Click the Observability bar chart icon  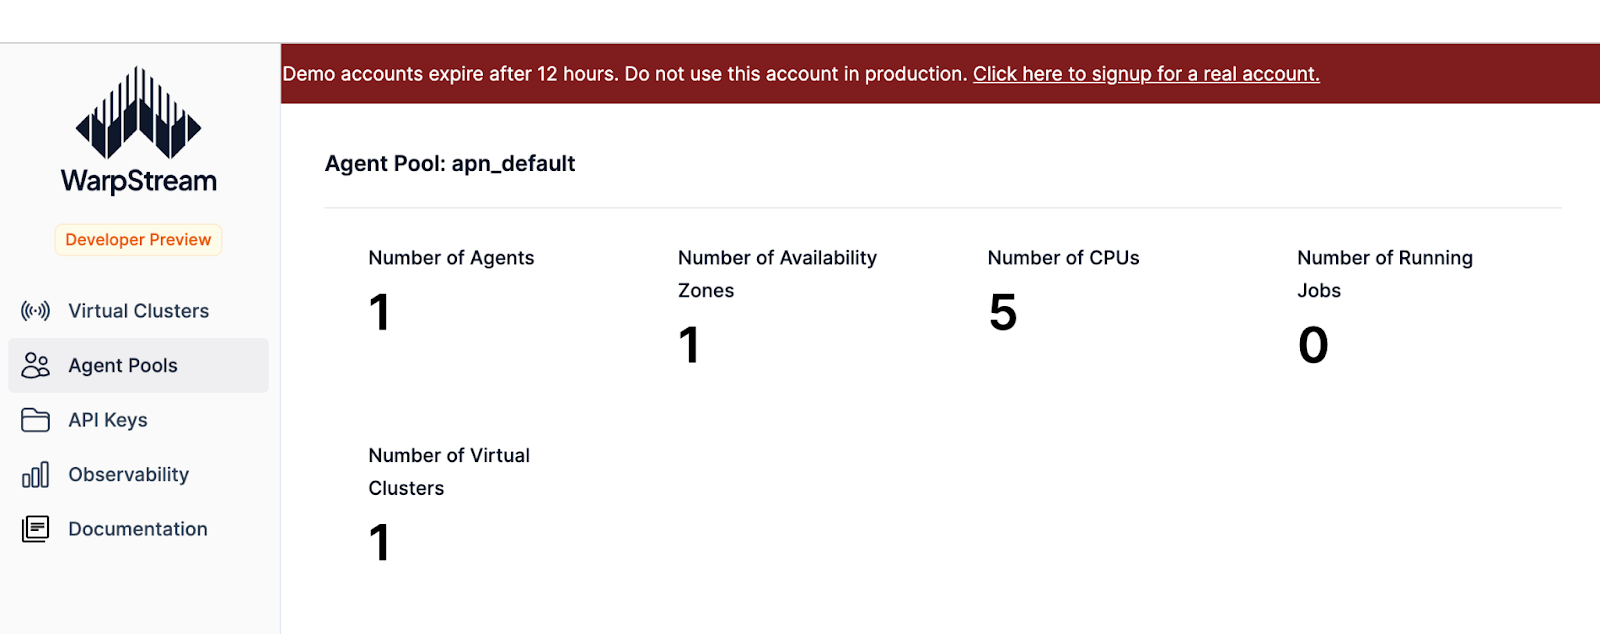click(x=35, y=474)
